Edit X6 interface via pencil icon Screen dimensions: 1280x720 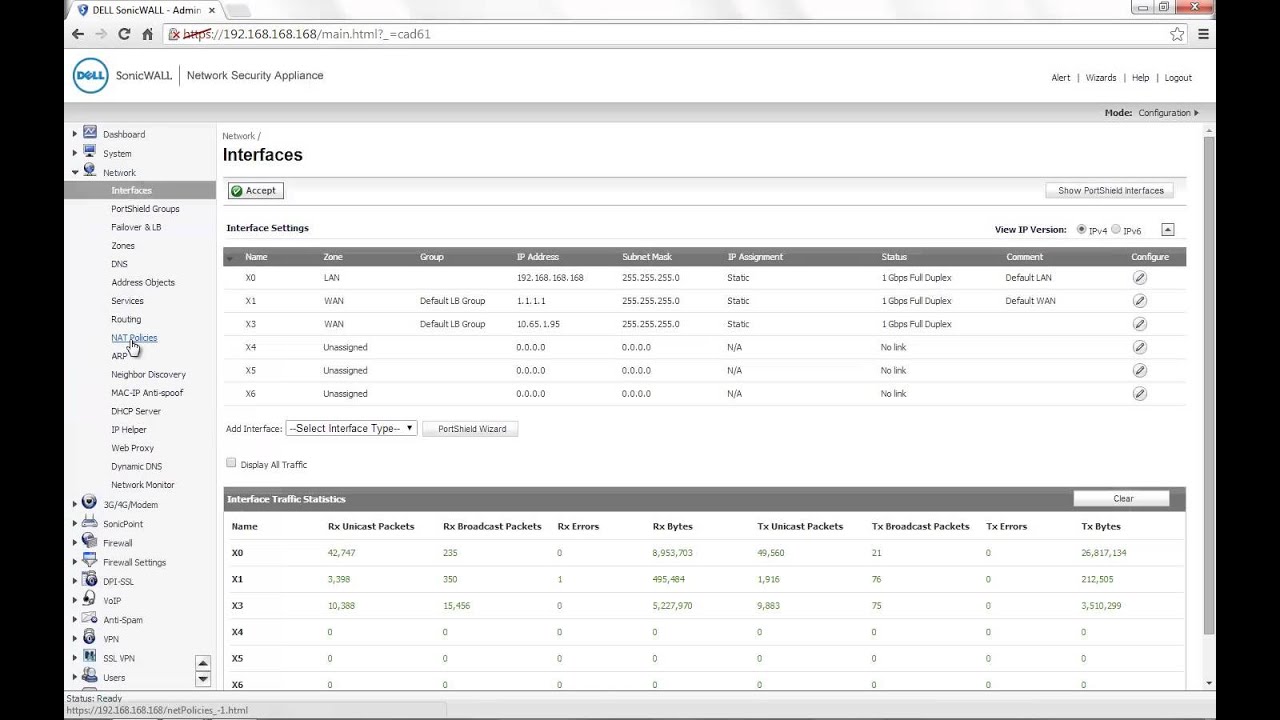tap(1139, 394)
